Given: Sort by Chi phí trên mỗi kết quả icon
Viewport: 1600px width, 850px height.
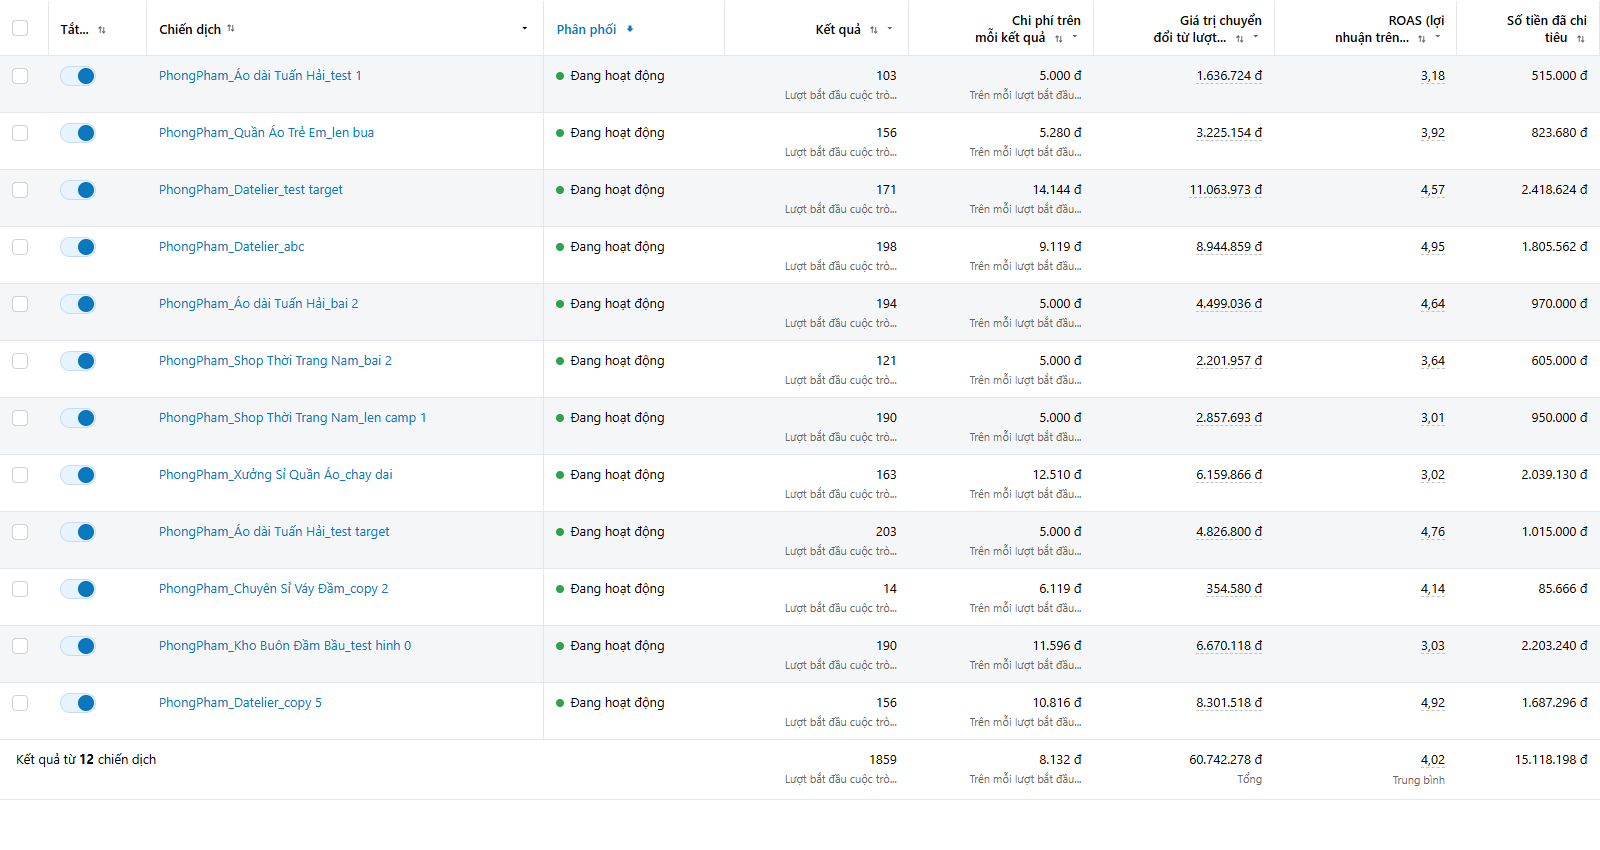Looking at the screenshot, I should (1059, 38).
